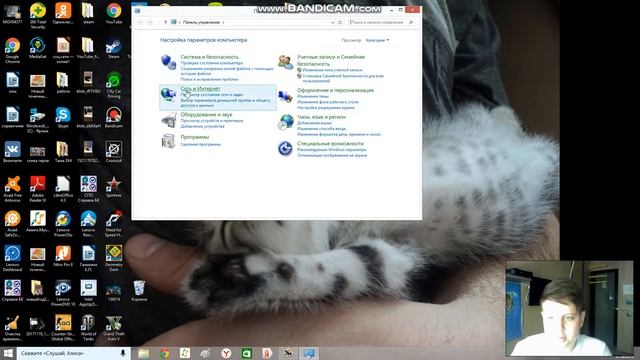Viewport: 640px width, 360px height.
Task: Select Counter-Strike Global Offensive shortcut
Action: 63,328
